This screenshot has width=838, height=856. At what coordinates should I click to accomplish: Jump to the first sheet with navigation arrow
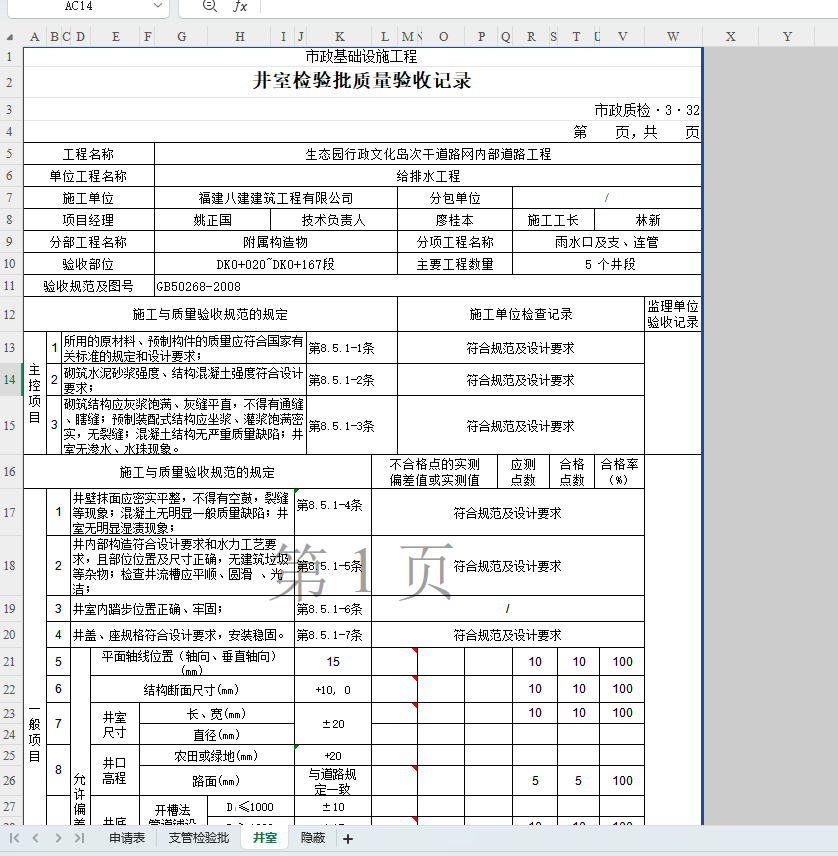tap(15, 838)
